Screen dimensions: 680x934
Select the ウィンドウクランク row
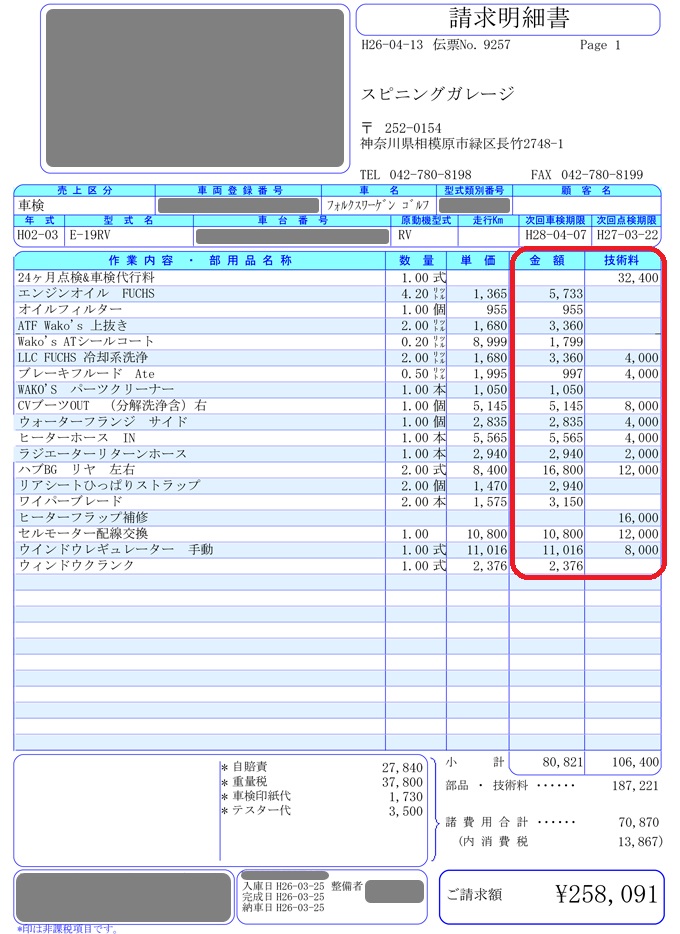coord(337,566)
